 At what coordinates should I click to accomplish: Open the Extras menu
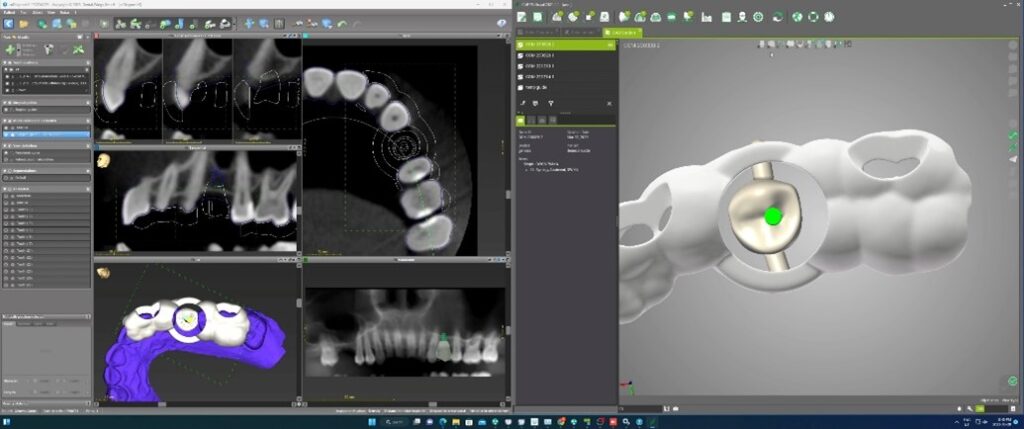click(x=66, y=12)
